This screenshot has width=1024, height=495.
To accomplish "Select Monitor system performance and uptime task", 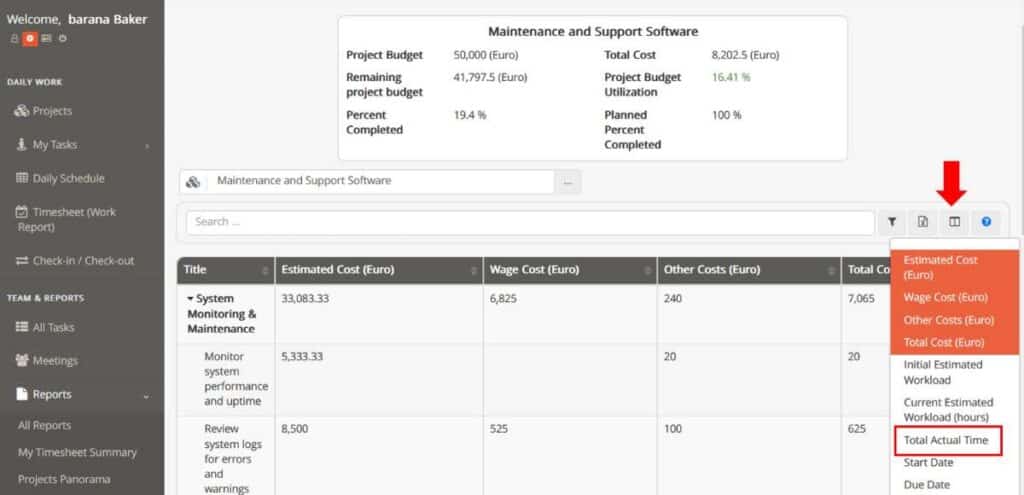I will click(236, 379).
